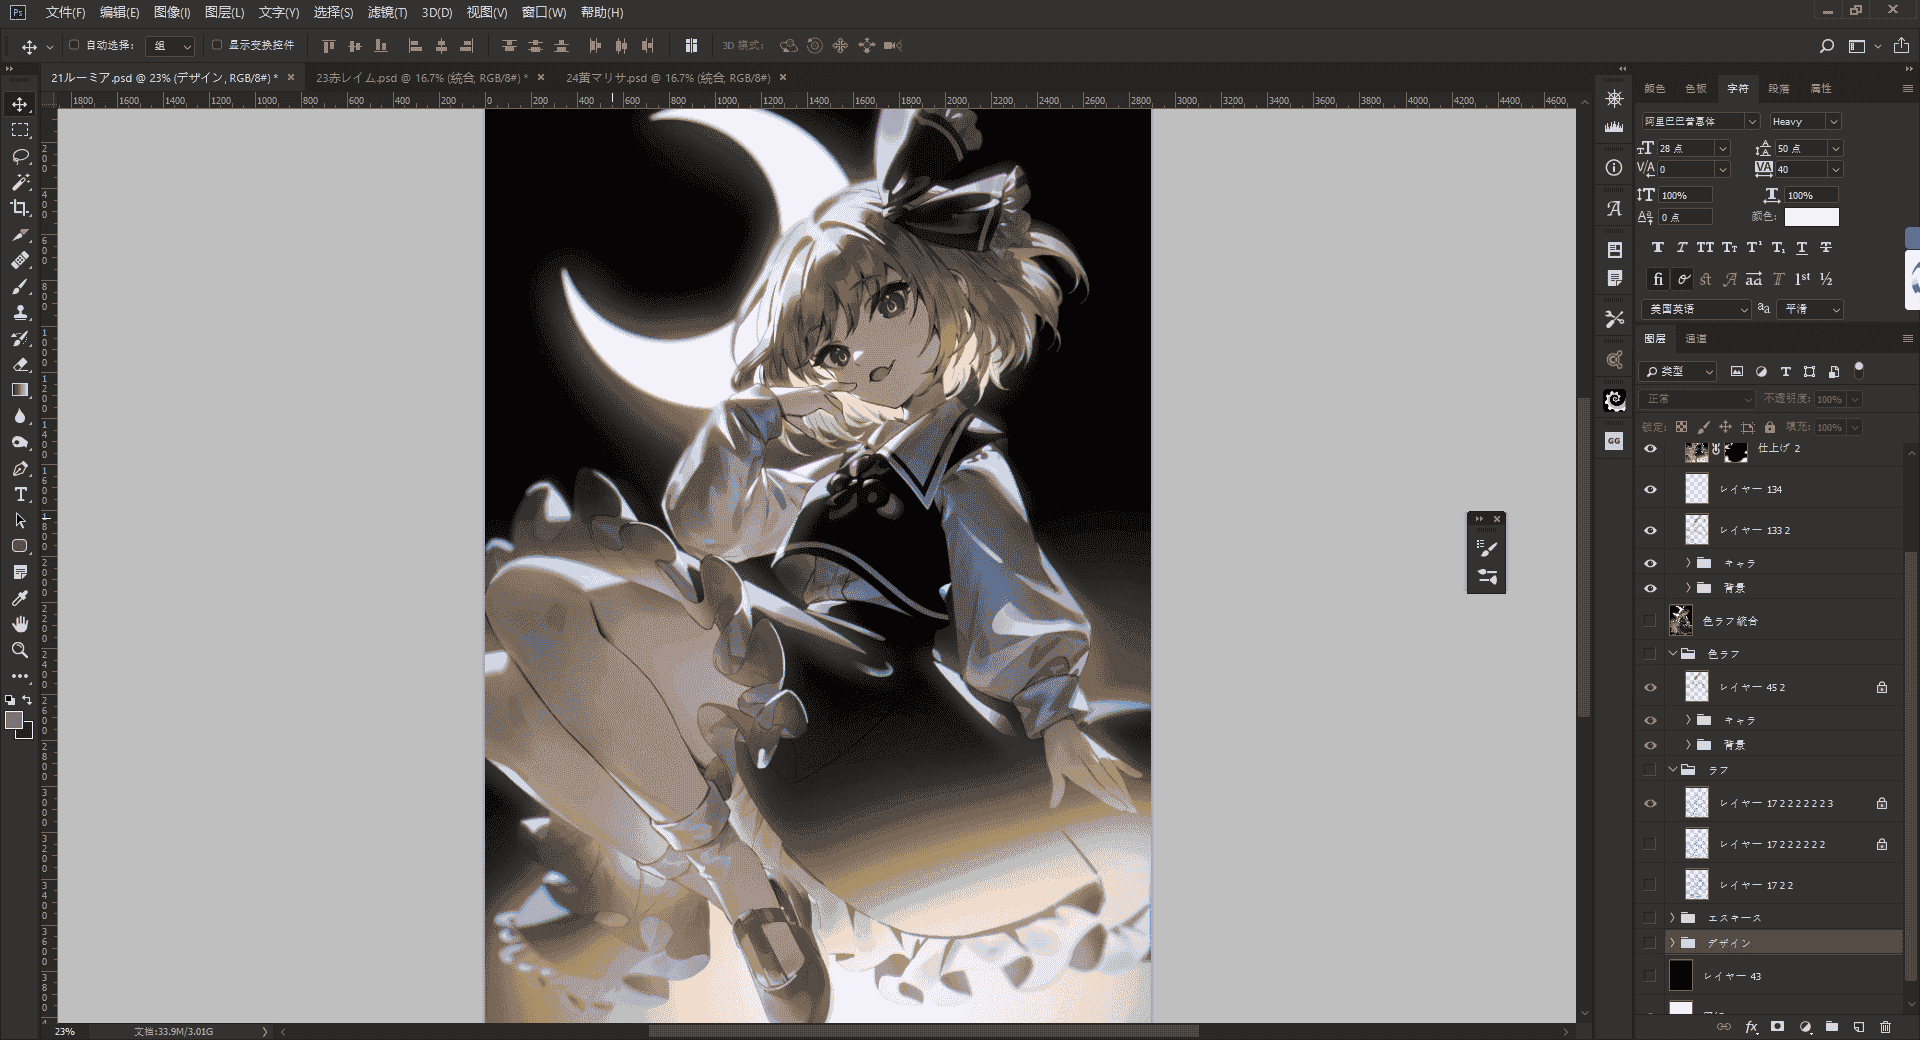Click the create new group folder icon
Image resolution: width=1920 pixels, height=1040 pixels.
(1832, 1027)
